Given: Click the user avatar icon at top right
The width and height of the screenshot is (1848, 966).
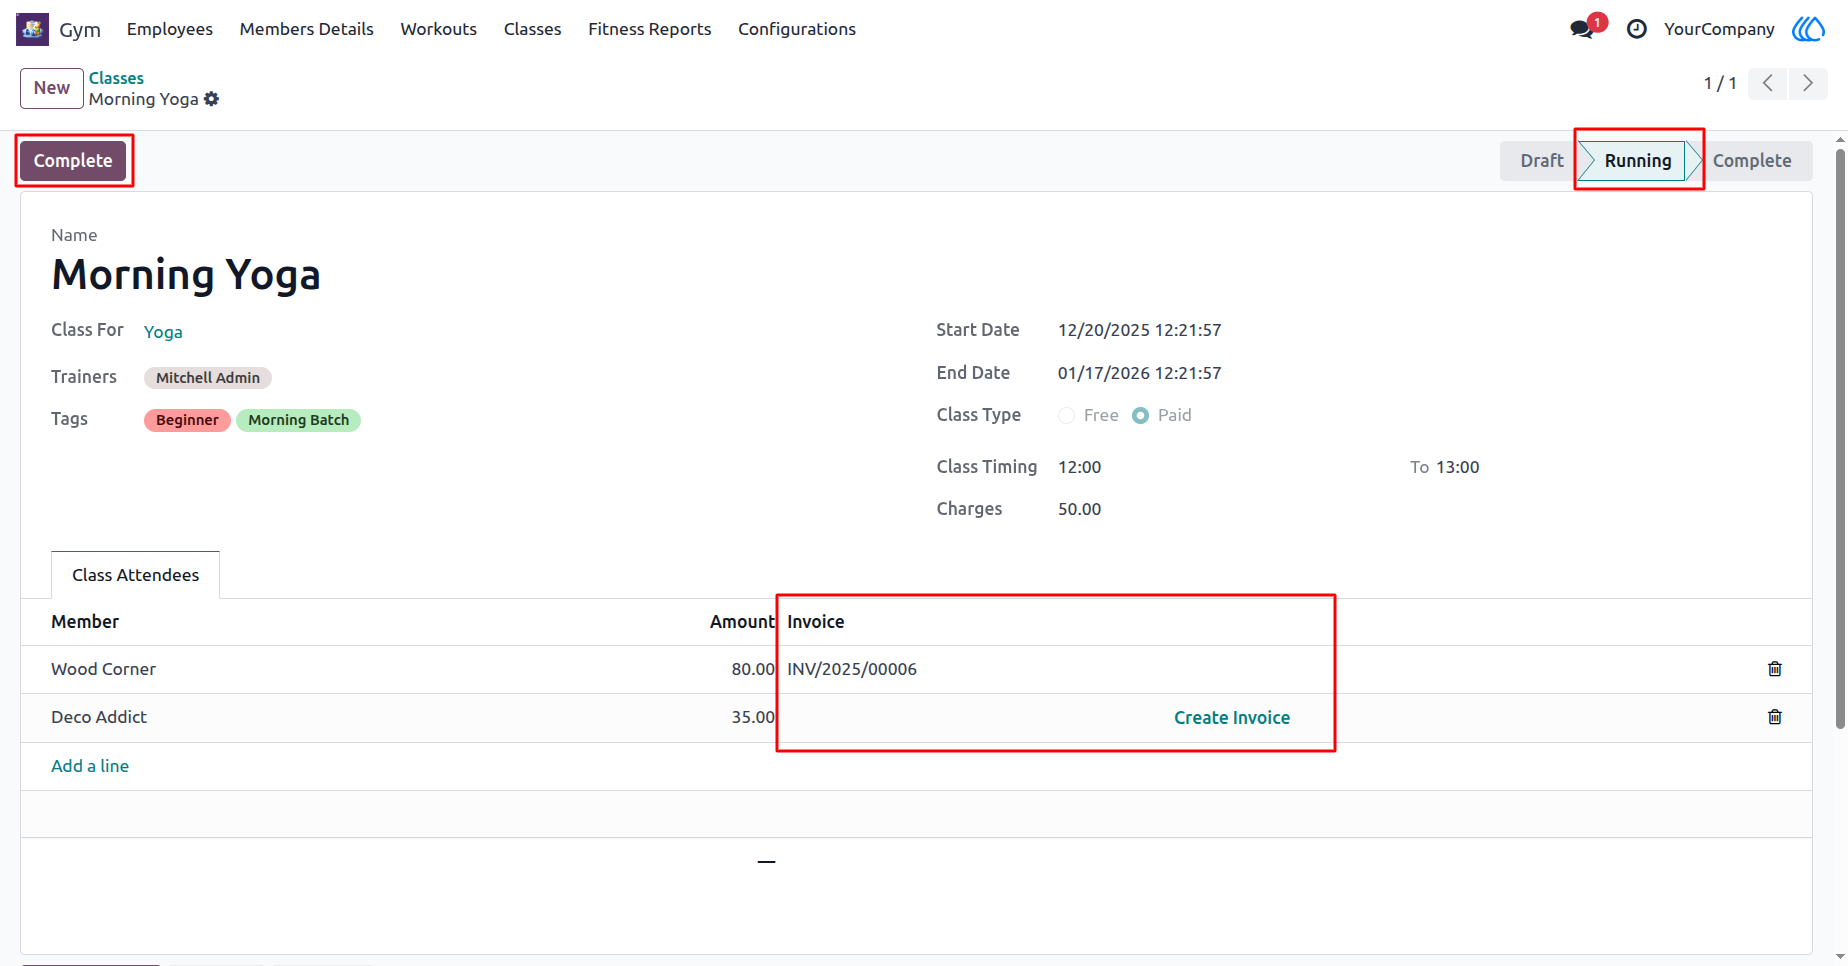Looking at the screenshot, I should coord(1808,29).
